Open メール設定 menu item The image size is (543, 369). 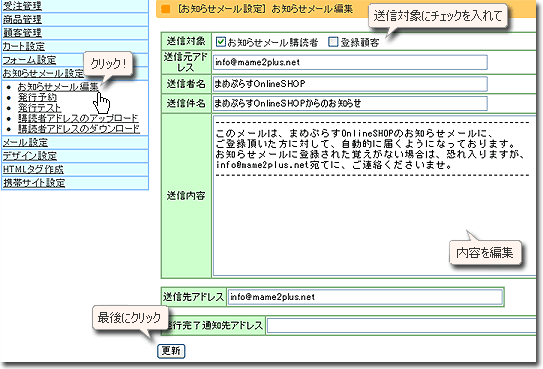(25, 142)
